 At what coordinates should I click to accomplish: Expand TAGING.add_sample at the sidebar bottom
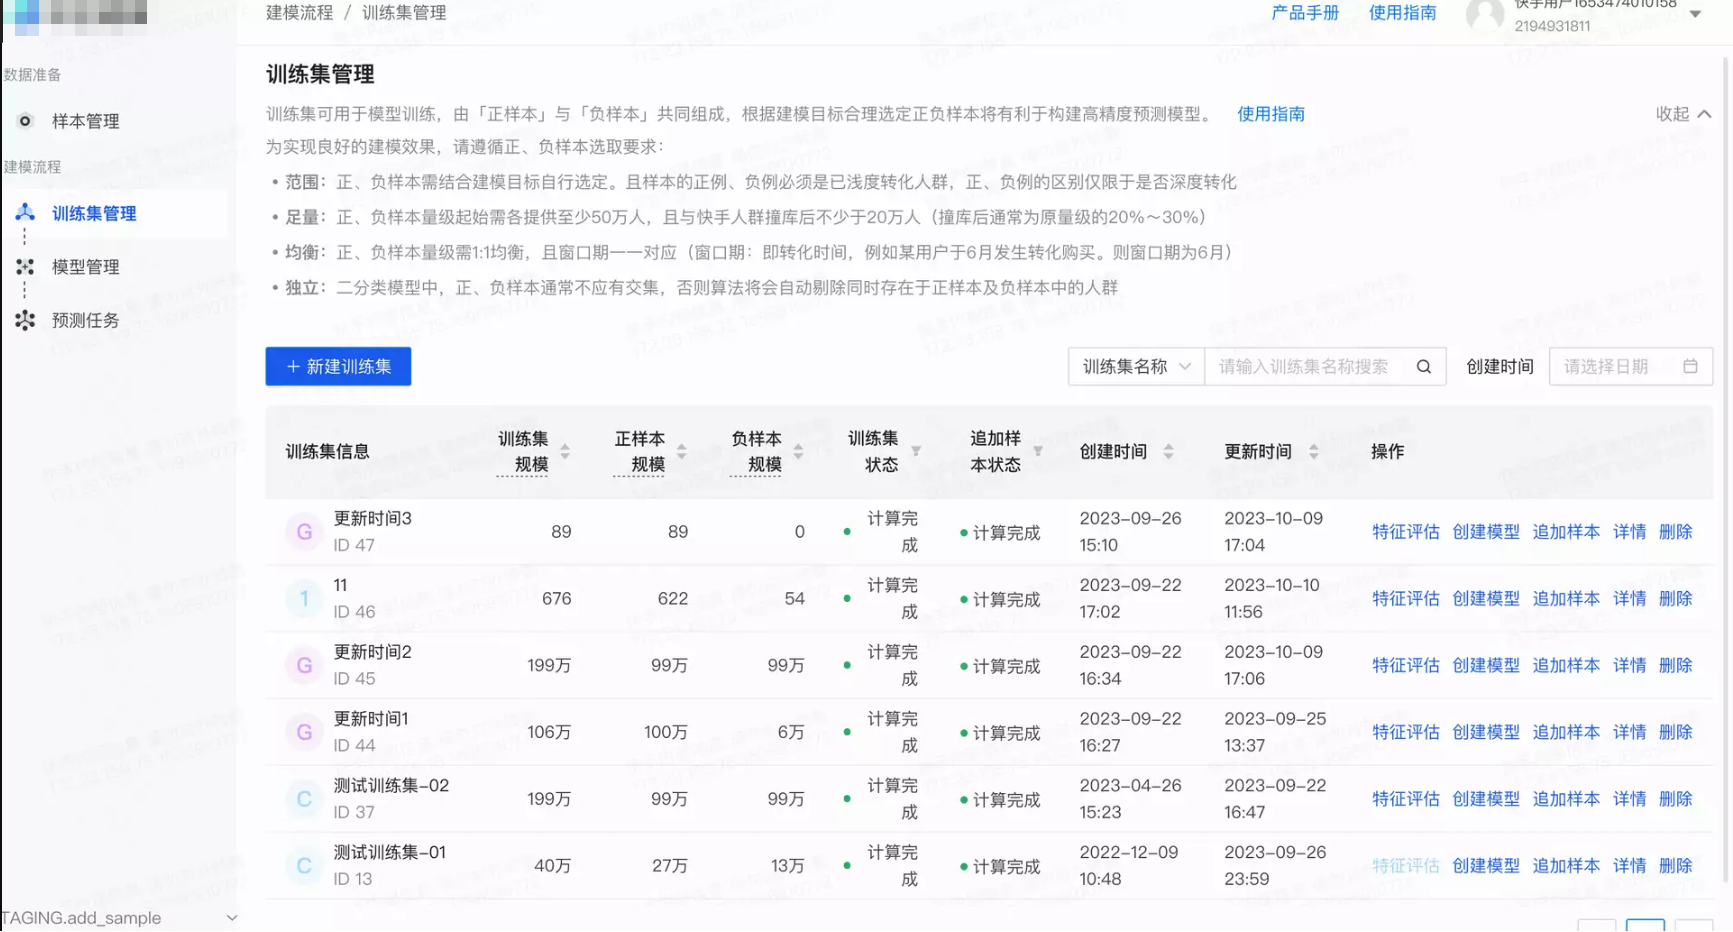232,917
